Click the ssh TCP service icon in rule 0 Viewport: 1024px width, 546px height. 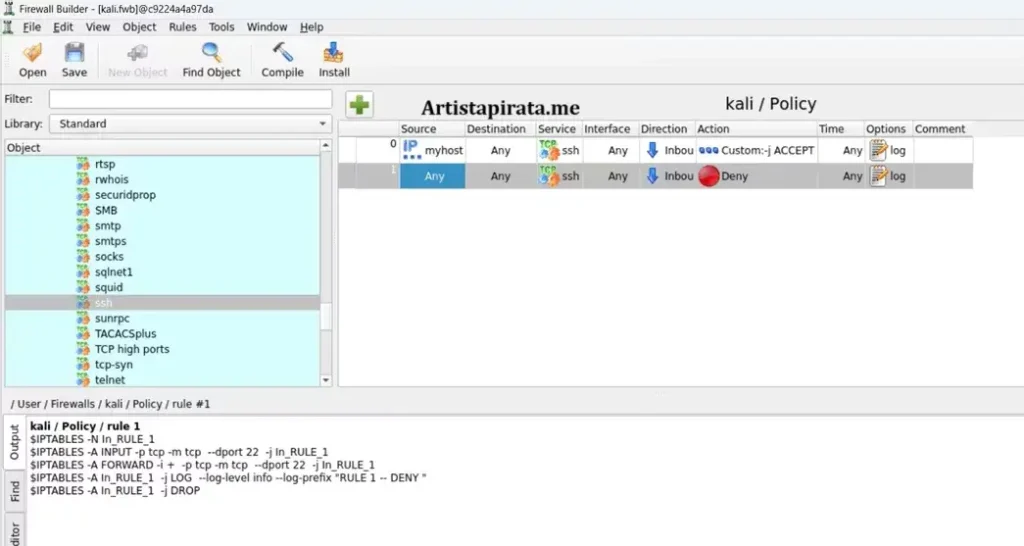[549, 150]
